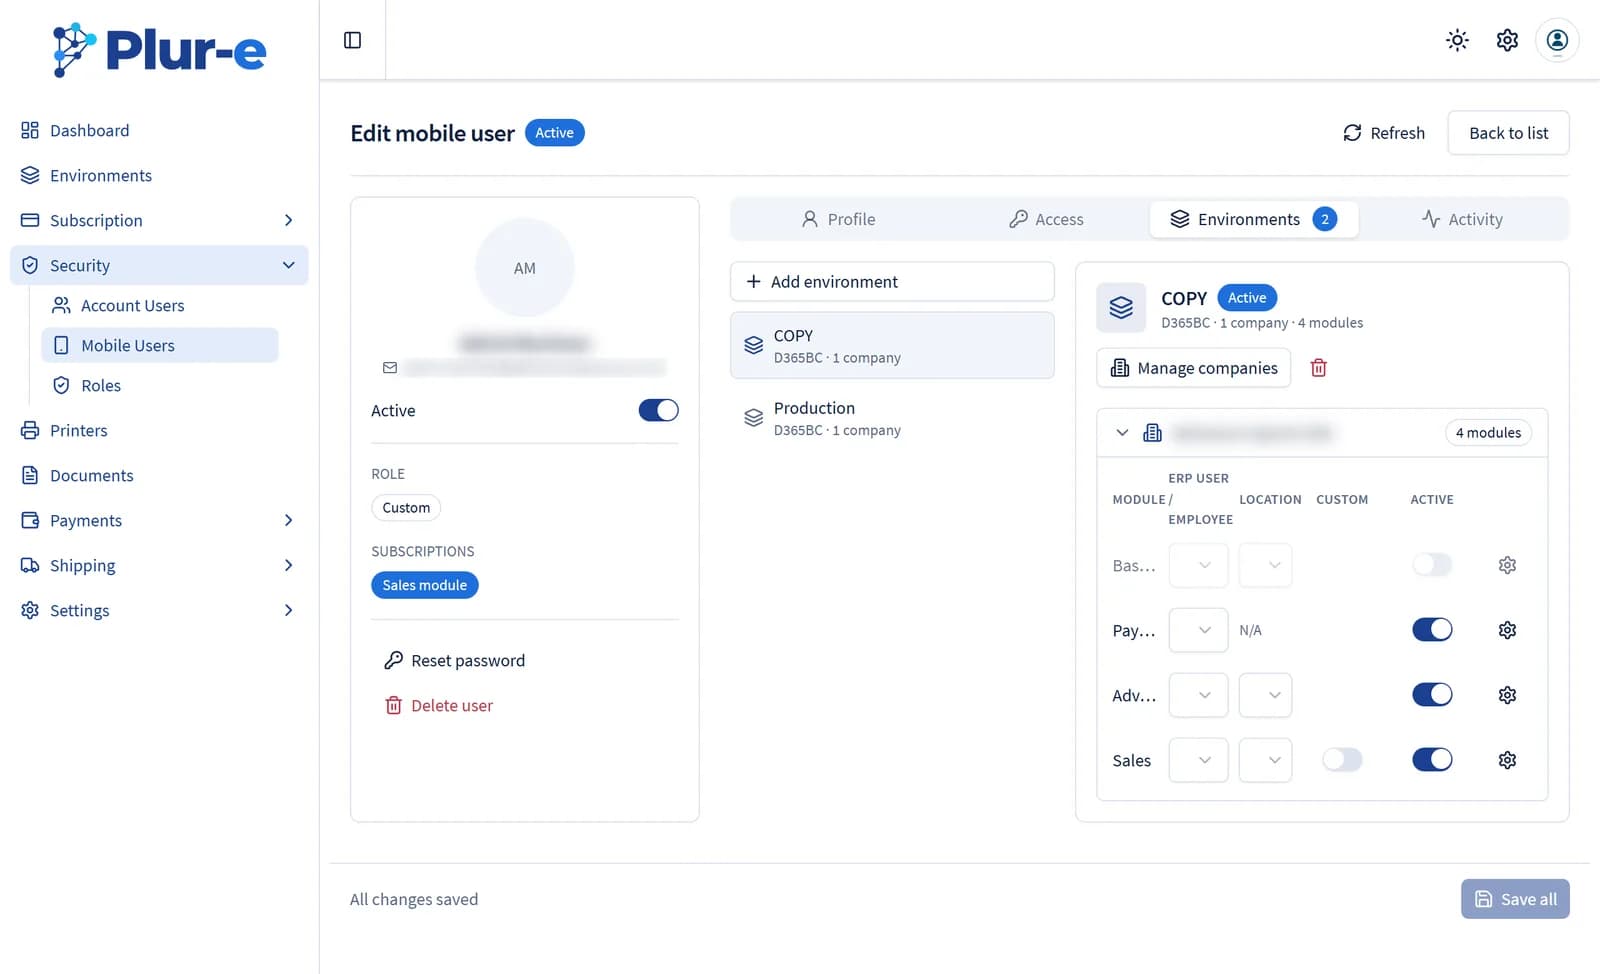Open Roles under Security
This screenshot has height=974, width=1600.
pyautogui.click(x=160, y=385)
